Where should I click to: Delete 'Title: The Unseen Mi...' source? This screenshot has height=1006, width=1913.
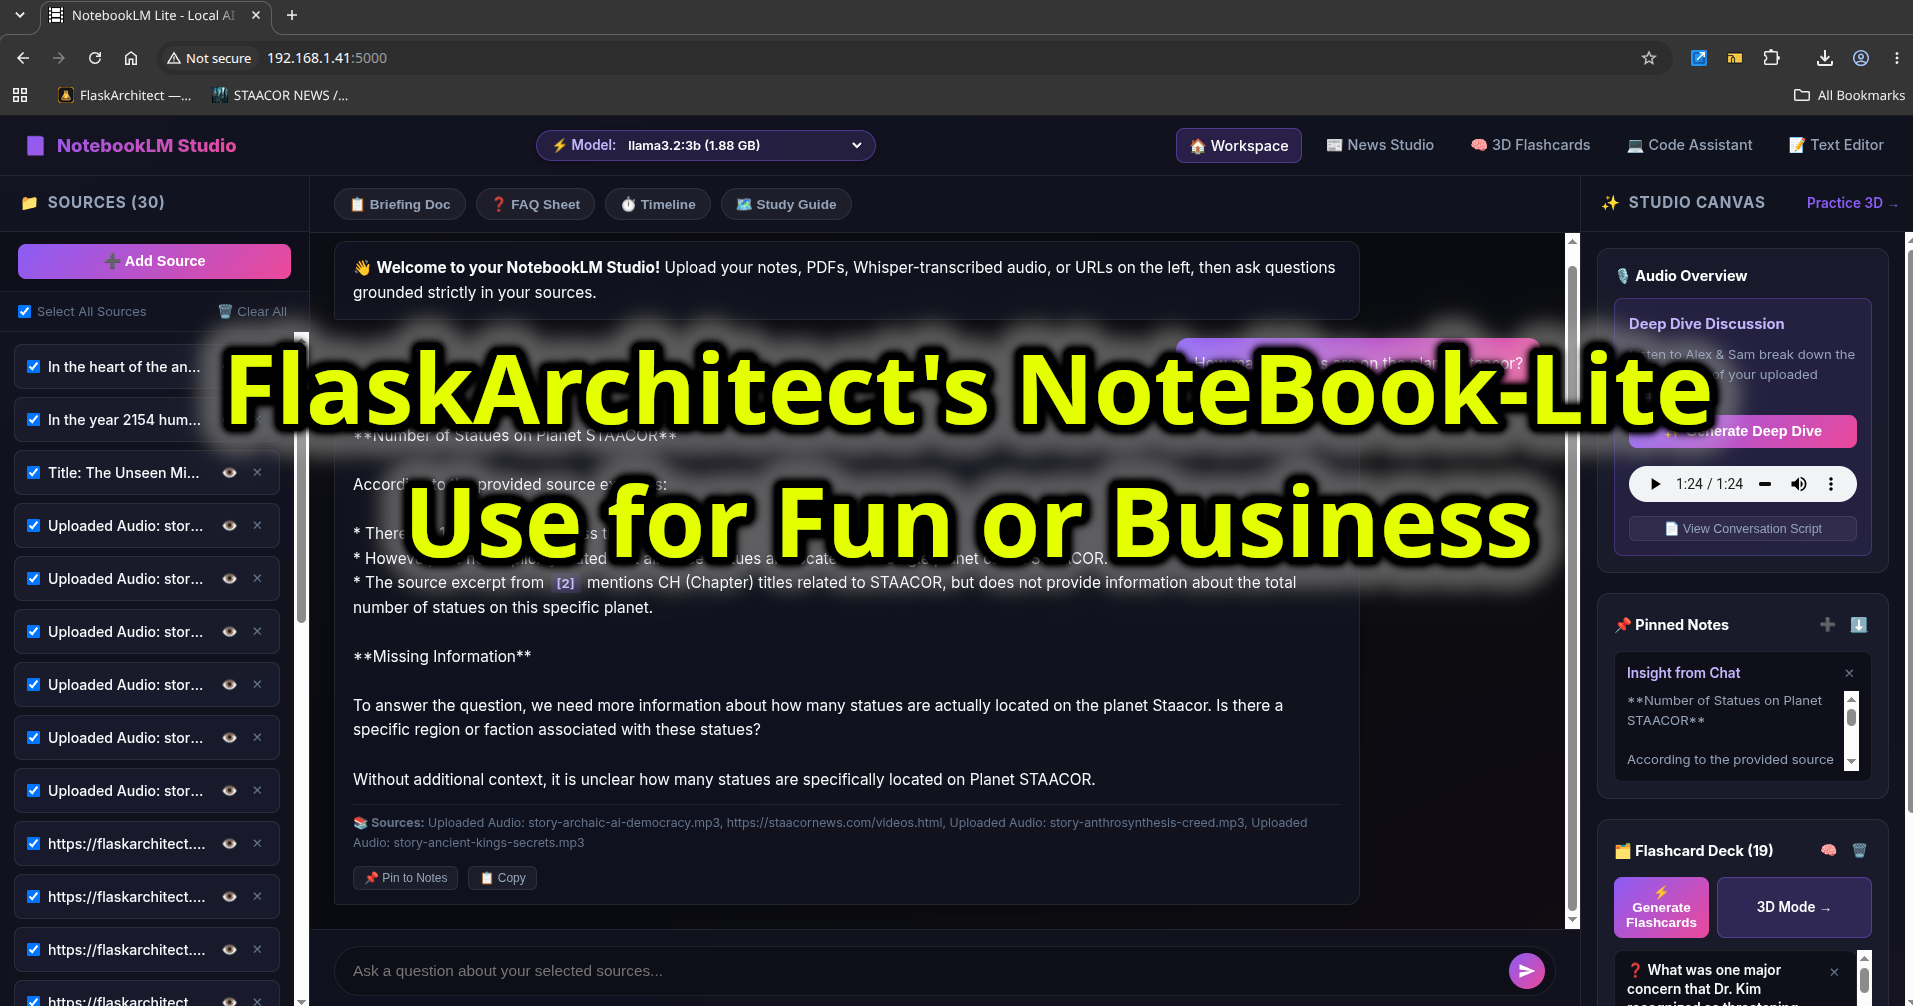(x=257, y=472)
